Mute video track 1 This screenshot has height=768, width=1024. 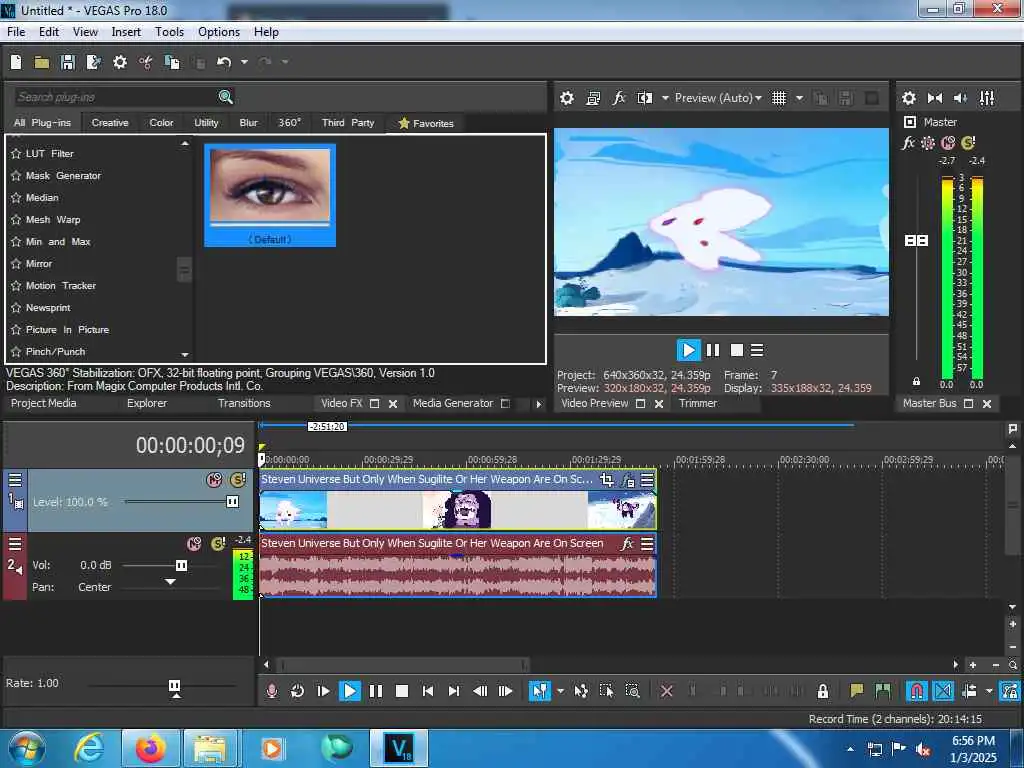[x=214, y=480]
